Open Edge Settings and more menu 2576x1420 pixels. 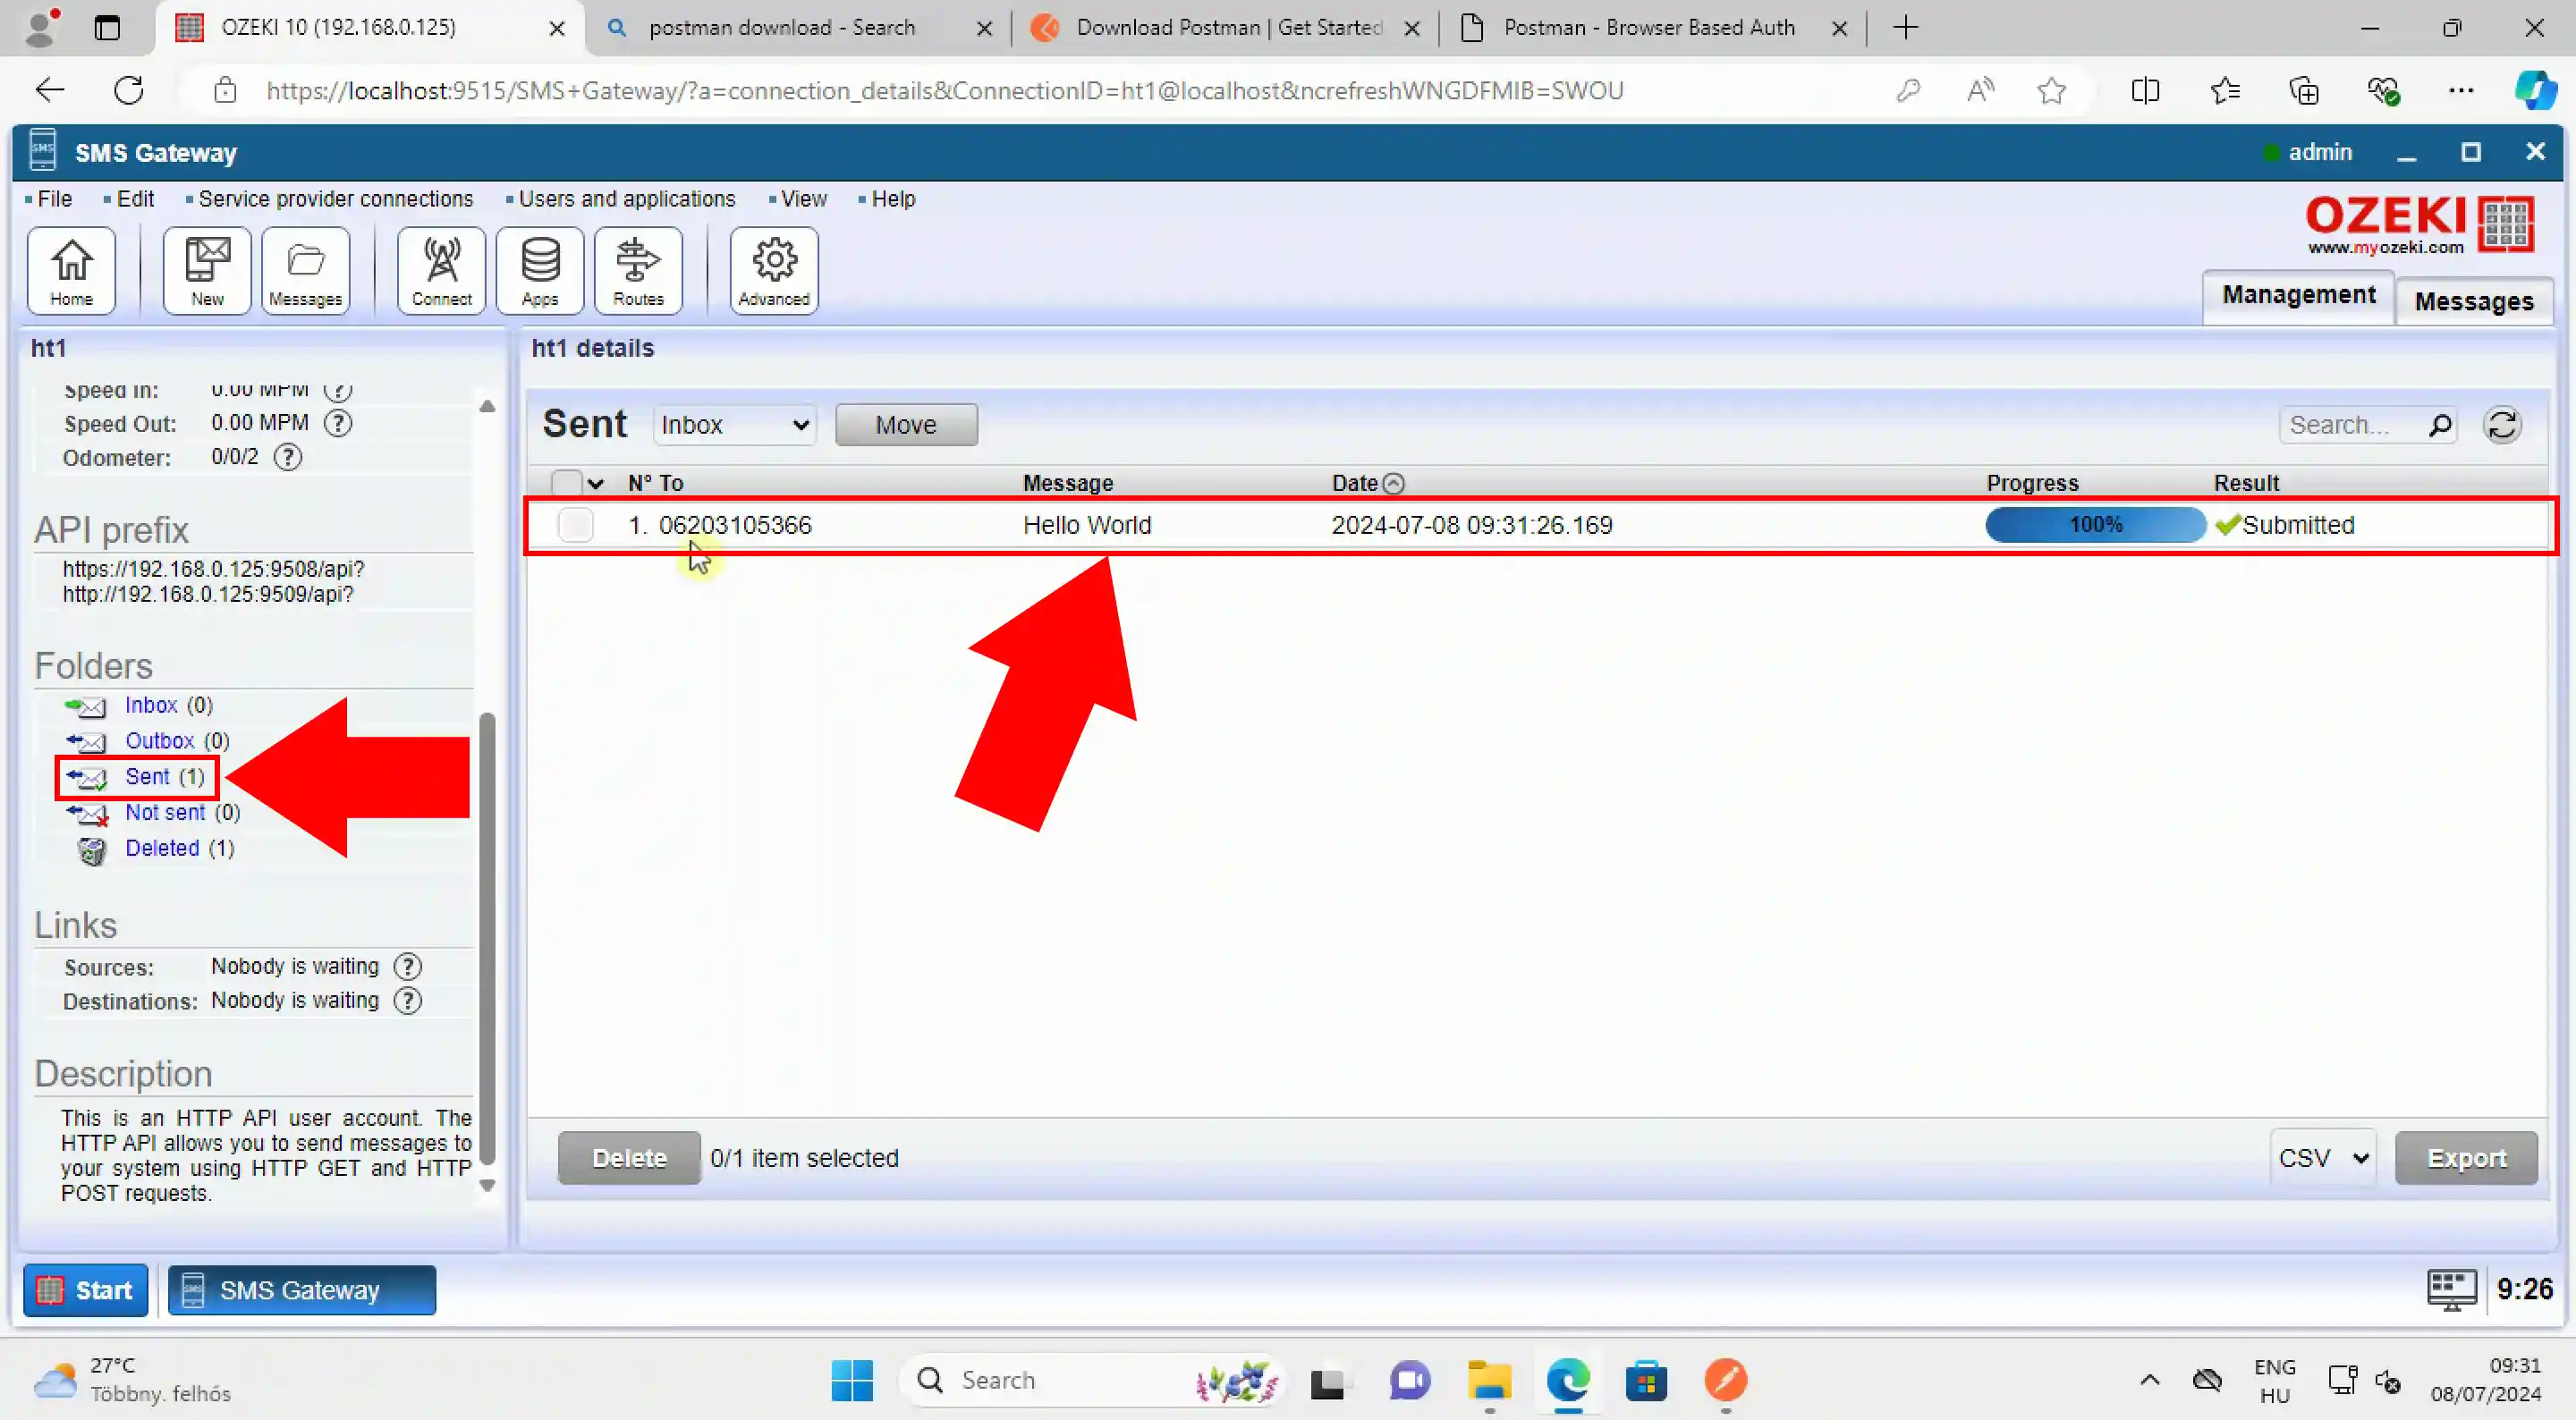click(x=2461, y=91)
